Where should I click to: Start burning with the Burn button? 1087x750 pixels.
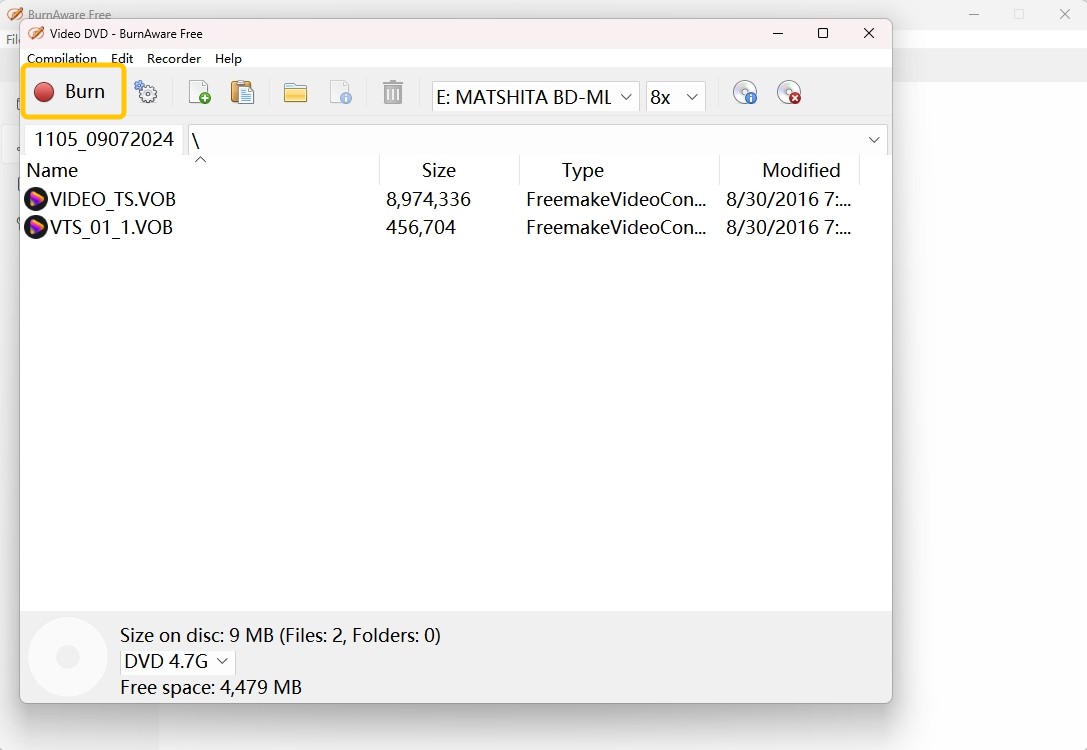click(73, 91)
